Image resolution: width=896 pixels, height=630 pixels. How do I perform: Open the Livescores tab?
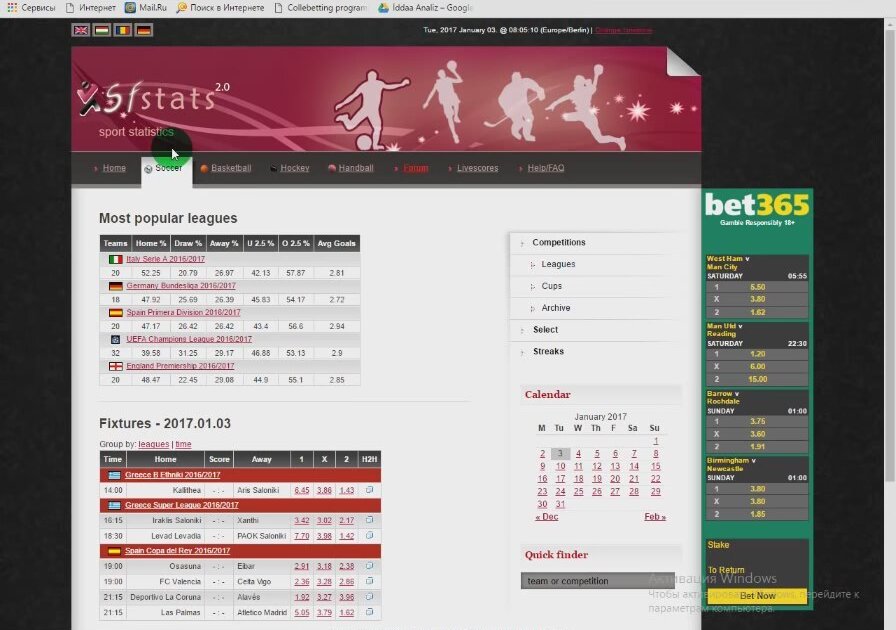tap(477, 168)
